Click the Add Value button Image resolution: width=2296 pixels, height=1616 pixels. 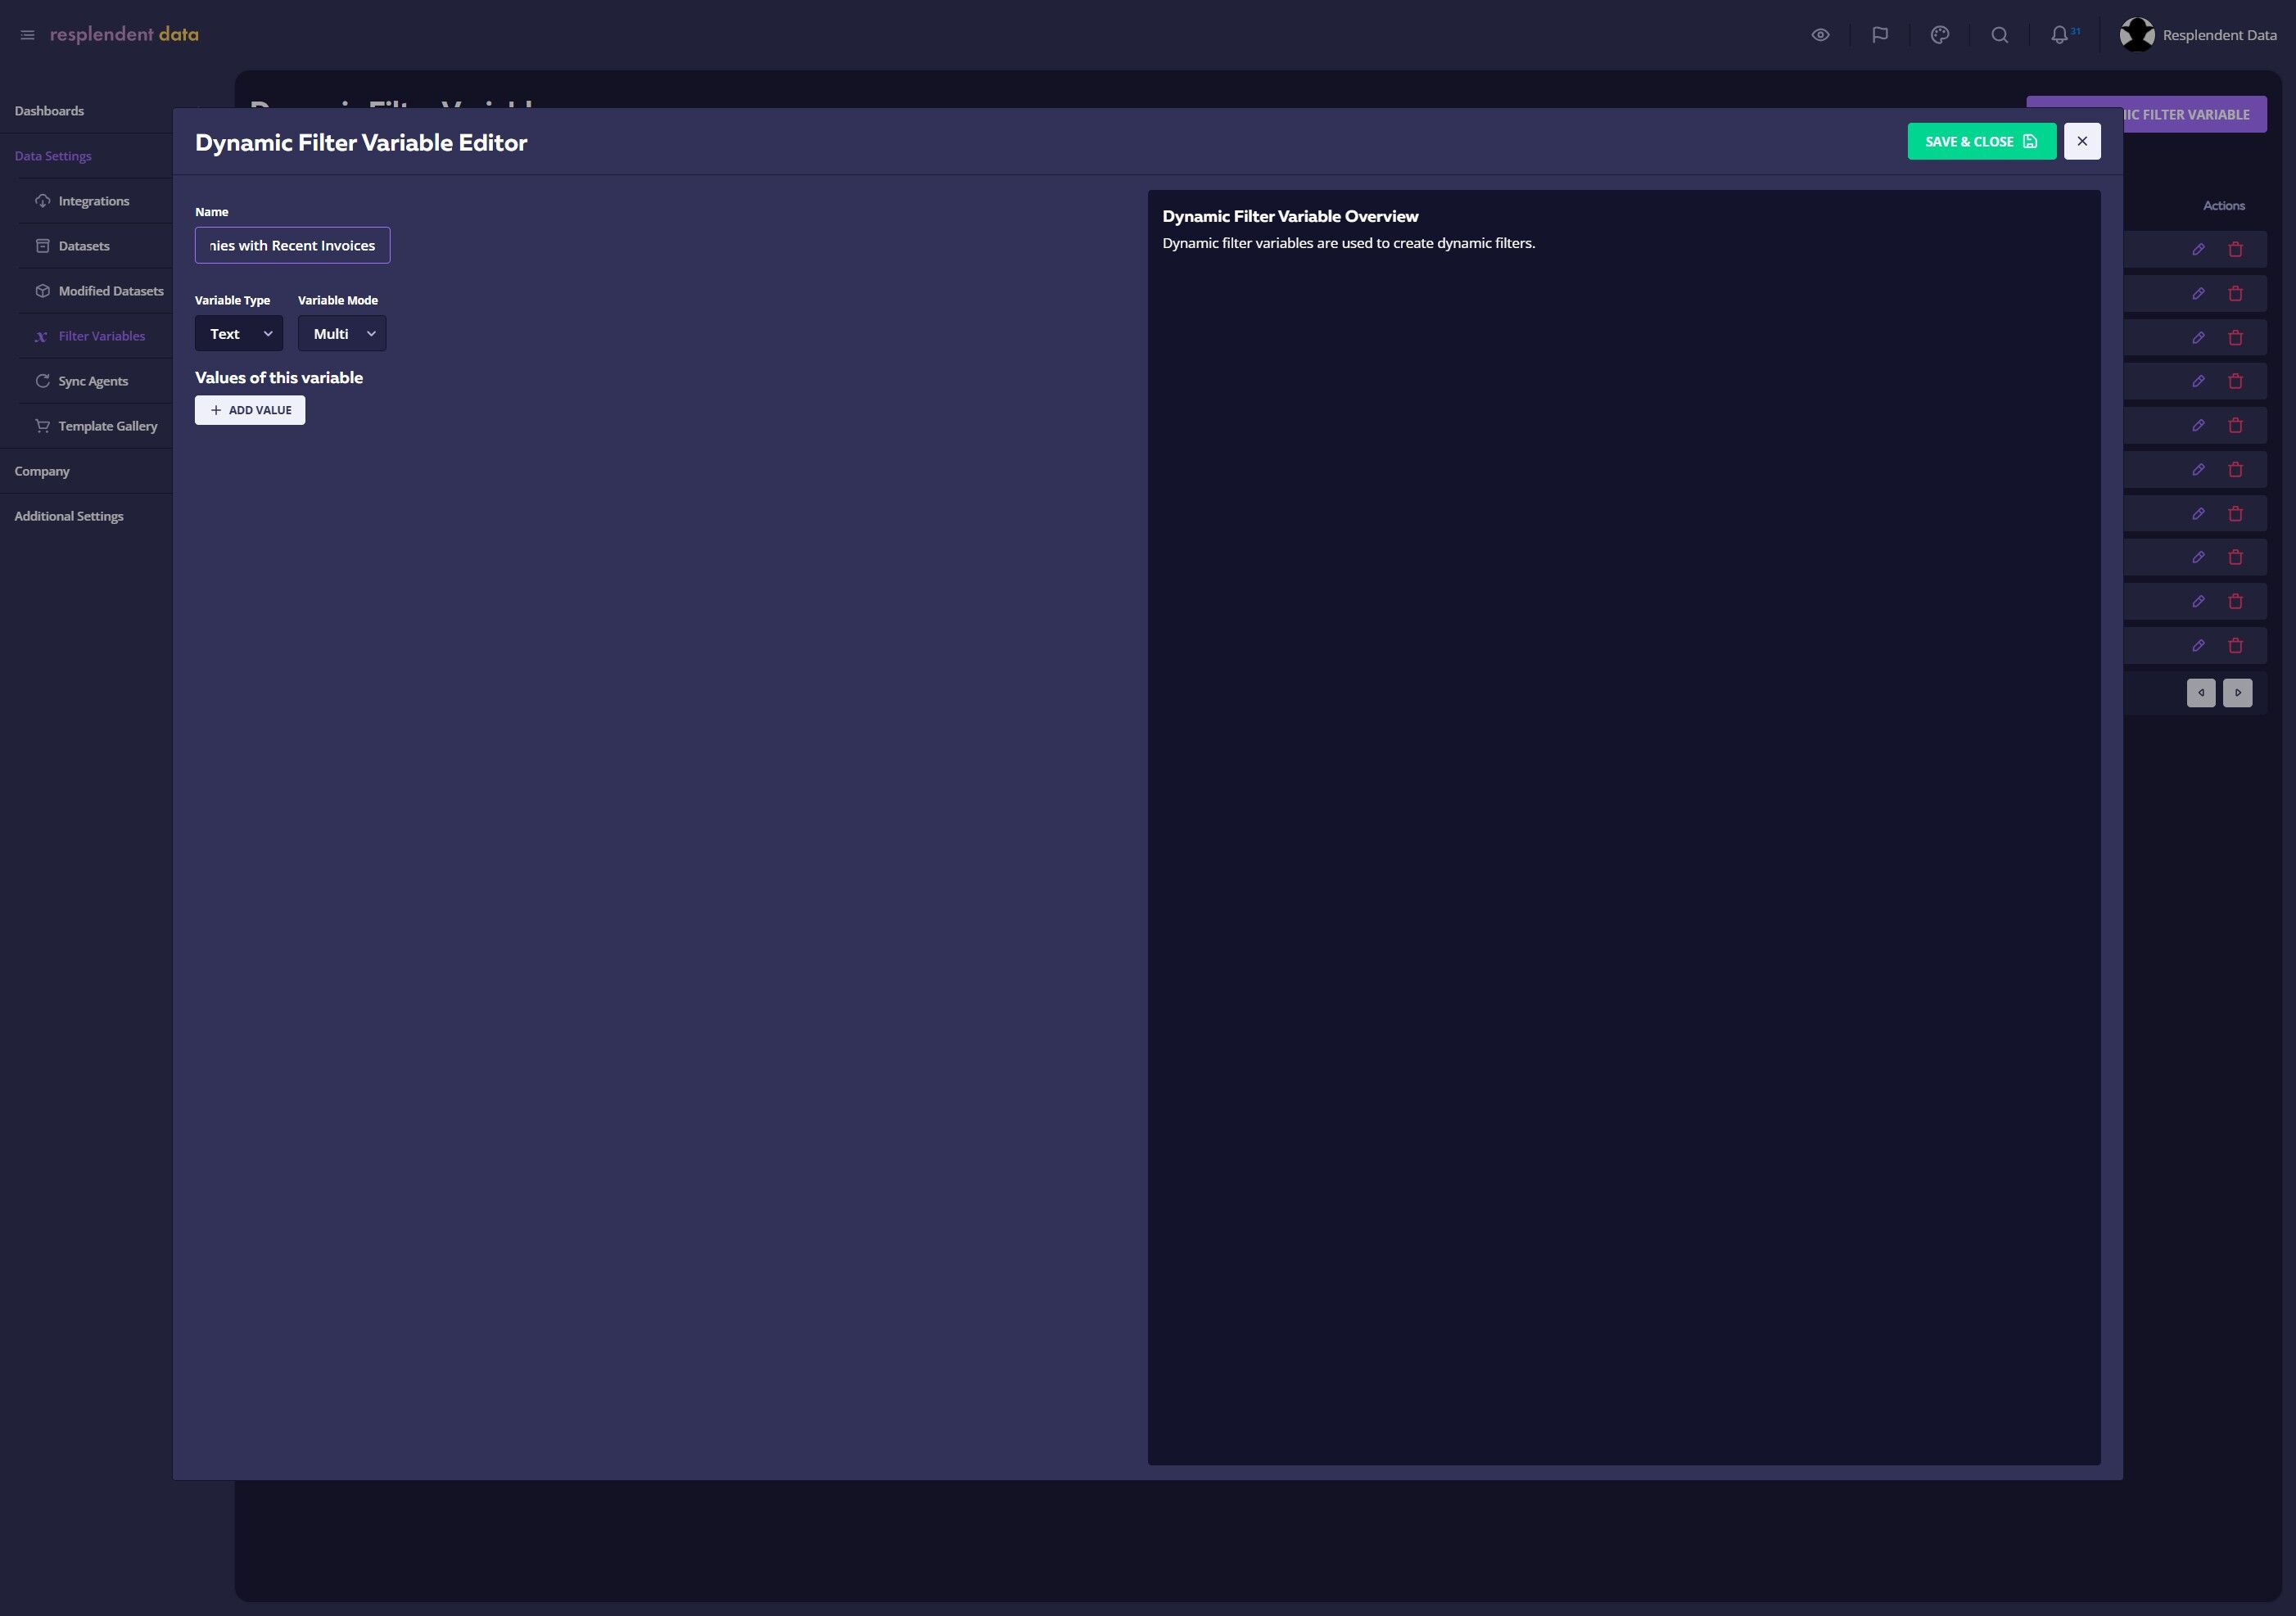[x=250, y=411]
